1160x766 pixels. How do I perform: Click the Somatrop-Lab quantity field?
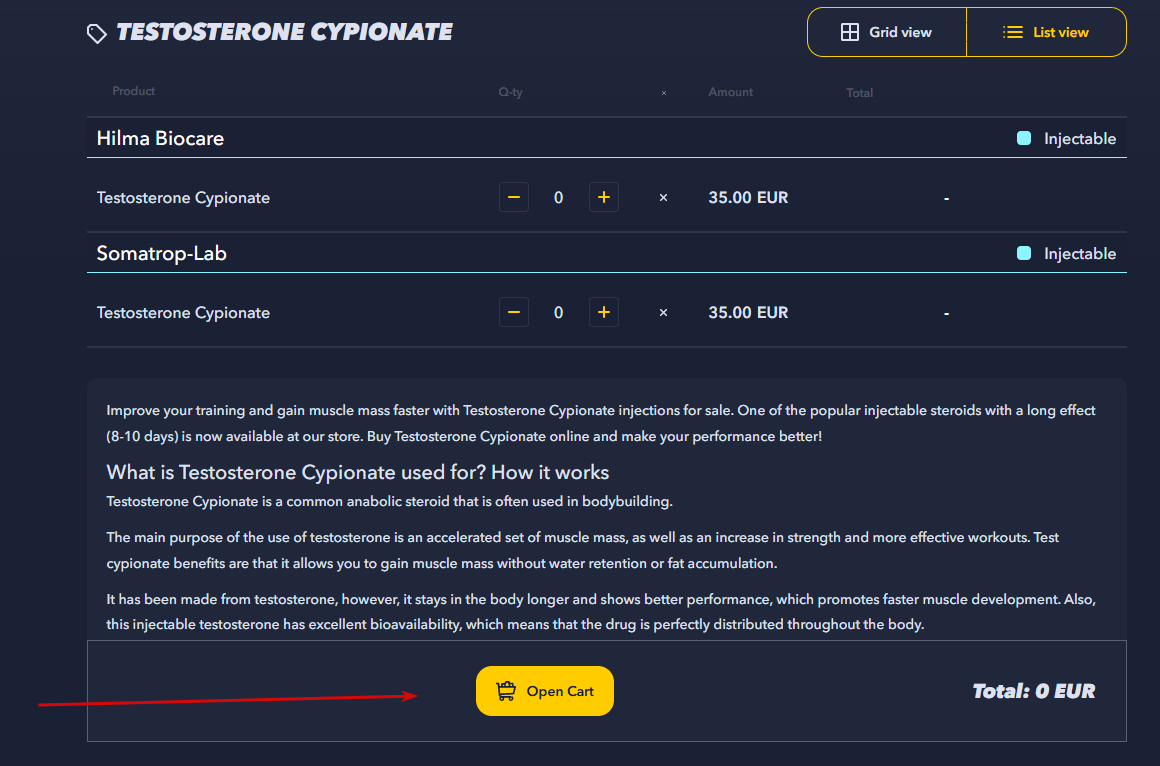[x=558, y=313]
